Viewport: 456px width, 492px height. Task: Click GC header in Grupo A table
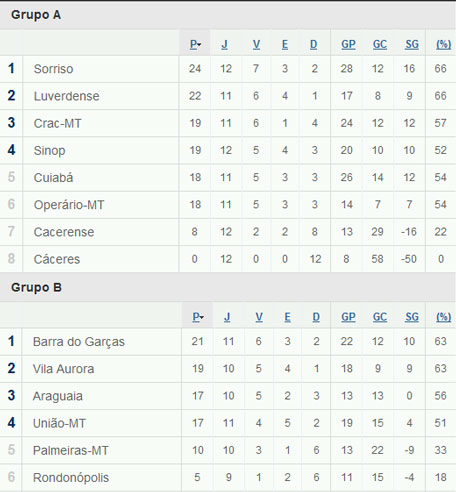tap(380, 44)
